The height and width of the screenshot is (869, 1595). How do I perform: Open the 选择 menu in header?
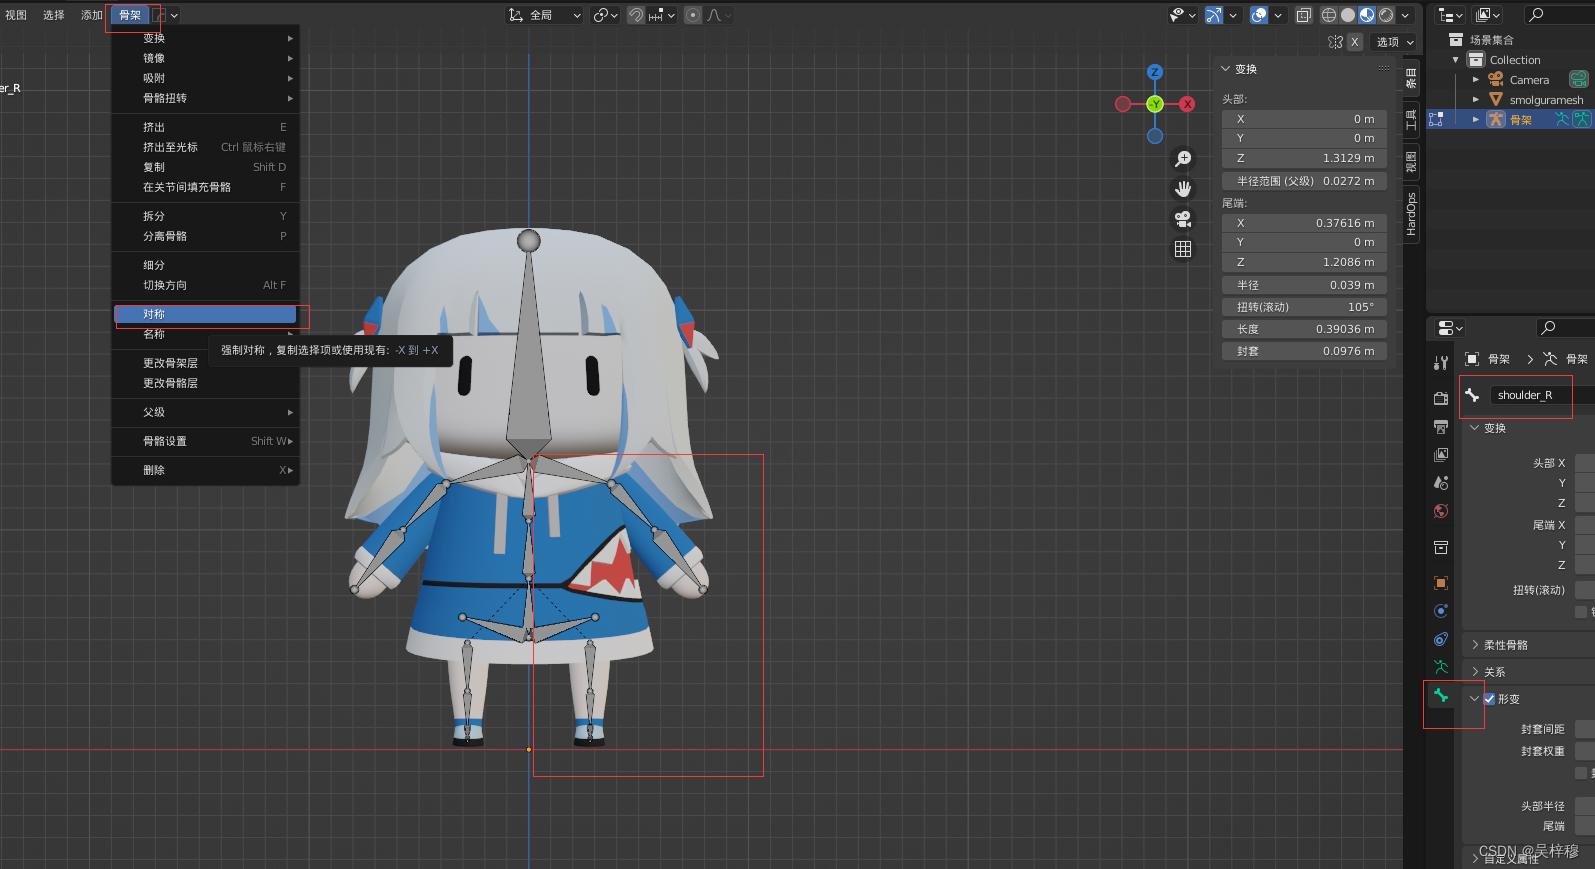(x=53, y=15)
